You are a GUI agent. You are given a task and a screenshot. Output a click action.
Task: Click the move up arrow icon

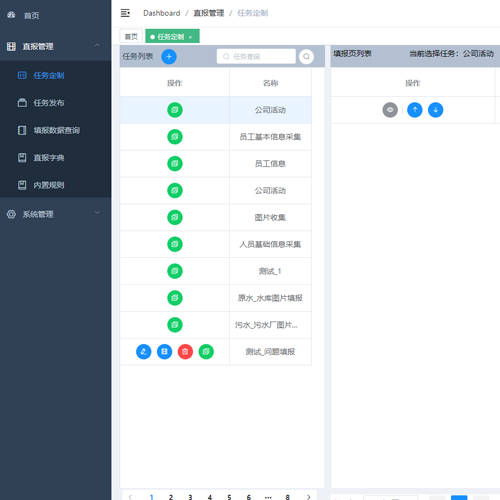tap(415, 110)
